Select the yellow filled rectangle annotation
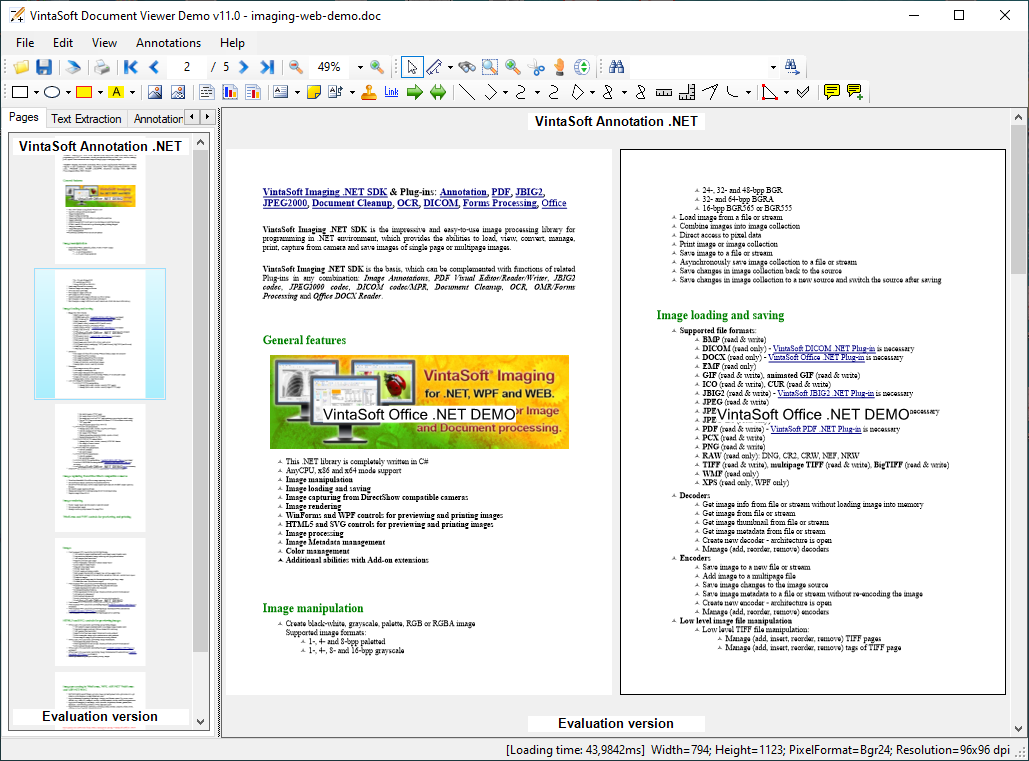Viewport: 1029px width, 761px height. [84, 93]
